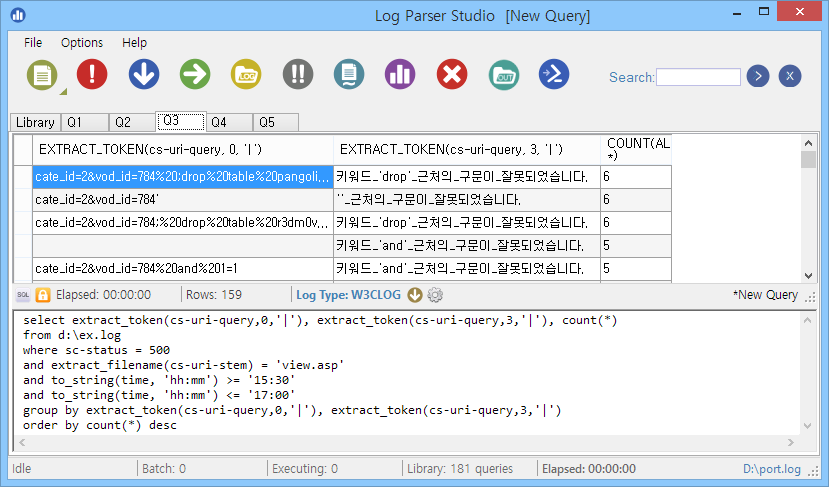Image resolution: width=829 pixels, height=487 pixels.
Task: Switch to the Q4 tab
Action: (229, 122)
